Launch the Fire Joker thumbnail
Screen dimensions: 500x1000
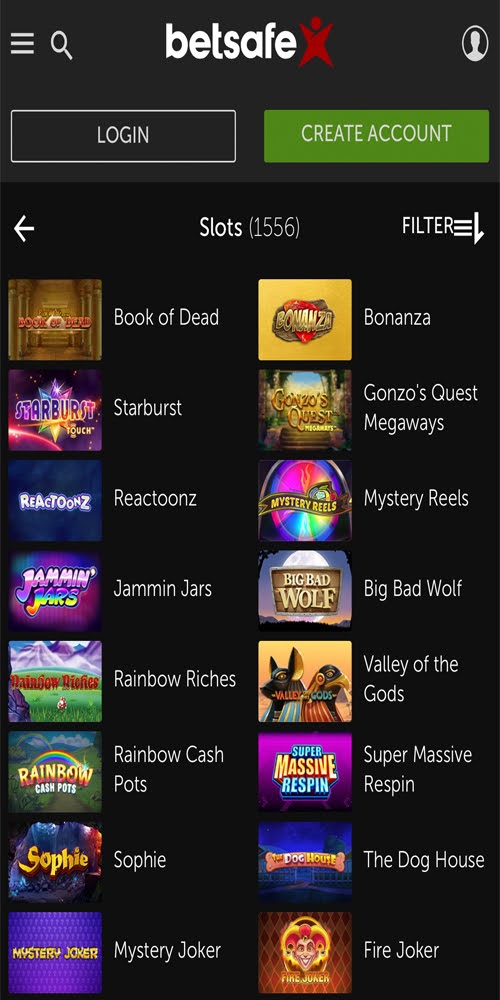click(x=305, y=952)
